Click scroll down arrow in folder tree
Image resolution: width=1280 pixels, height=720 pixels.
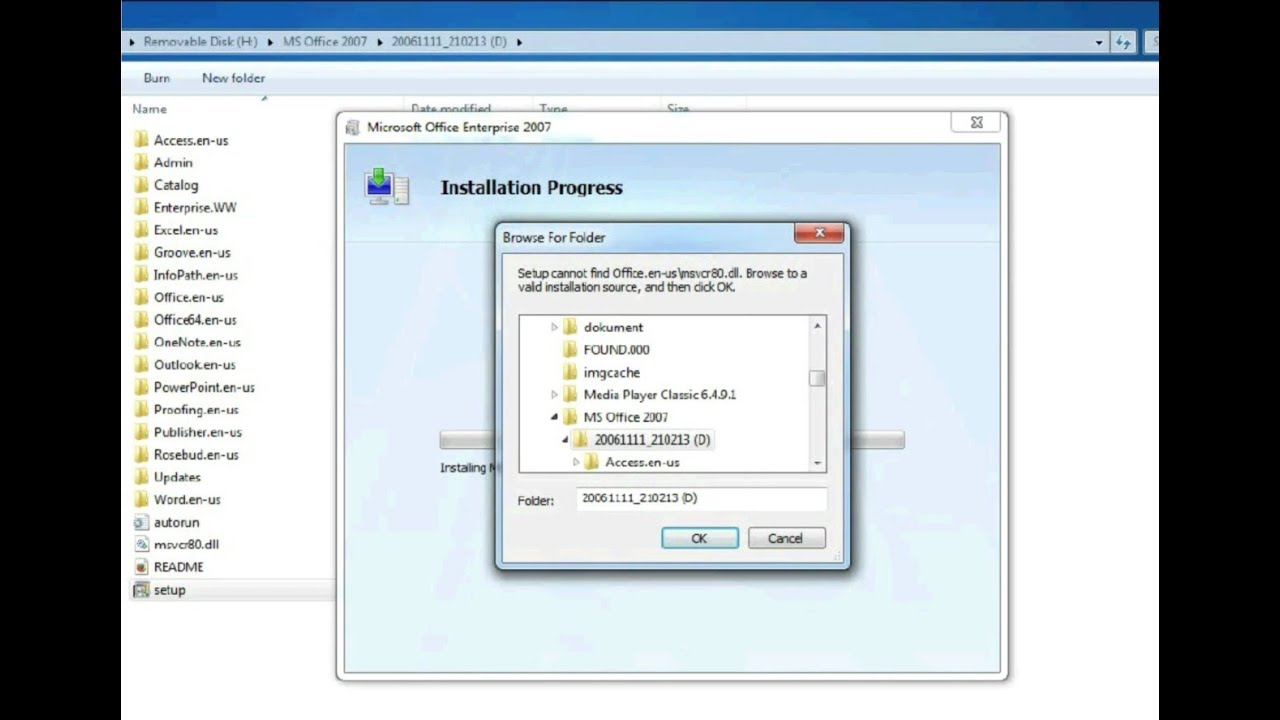[817, 463]
